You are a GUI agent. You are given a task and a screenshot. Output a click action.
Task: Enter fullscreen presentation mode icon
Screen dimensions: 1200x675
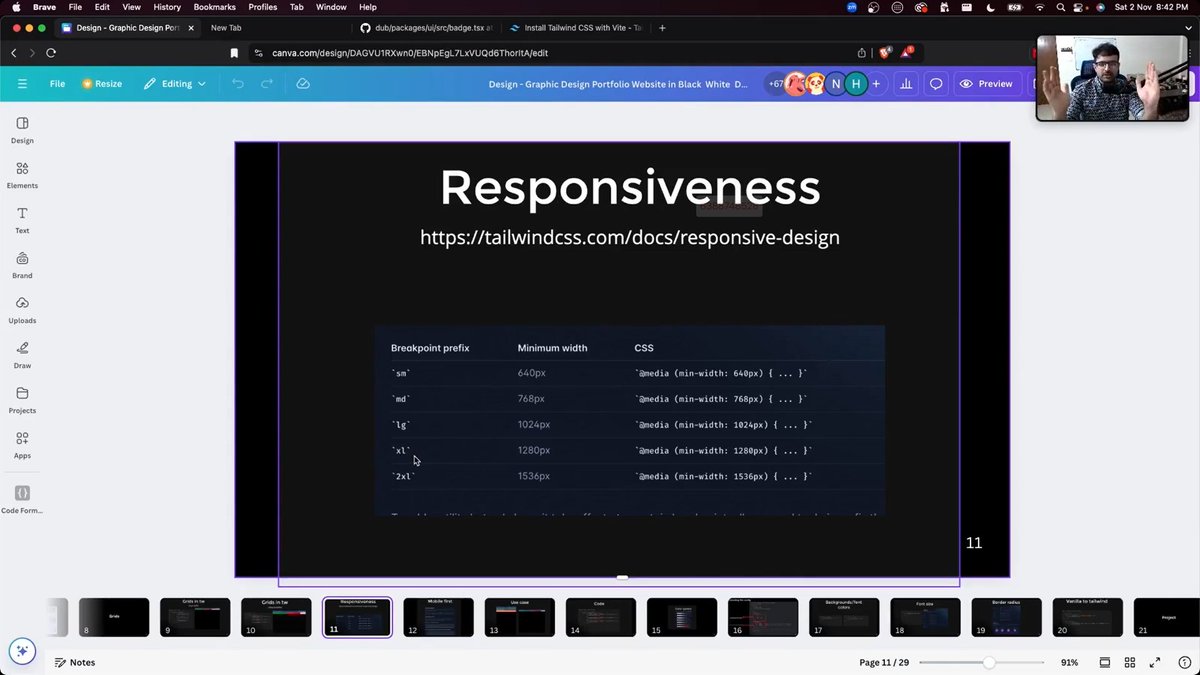pos(1155,663)
